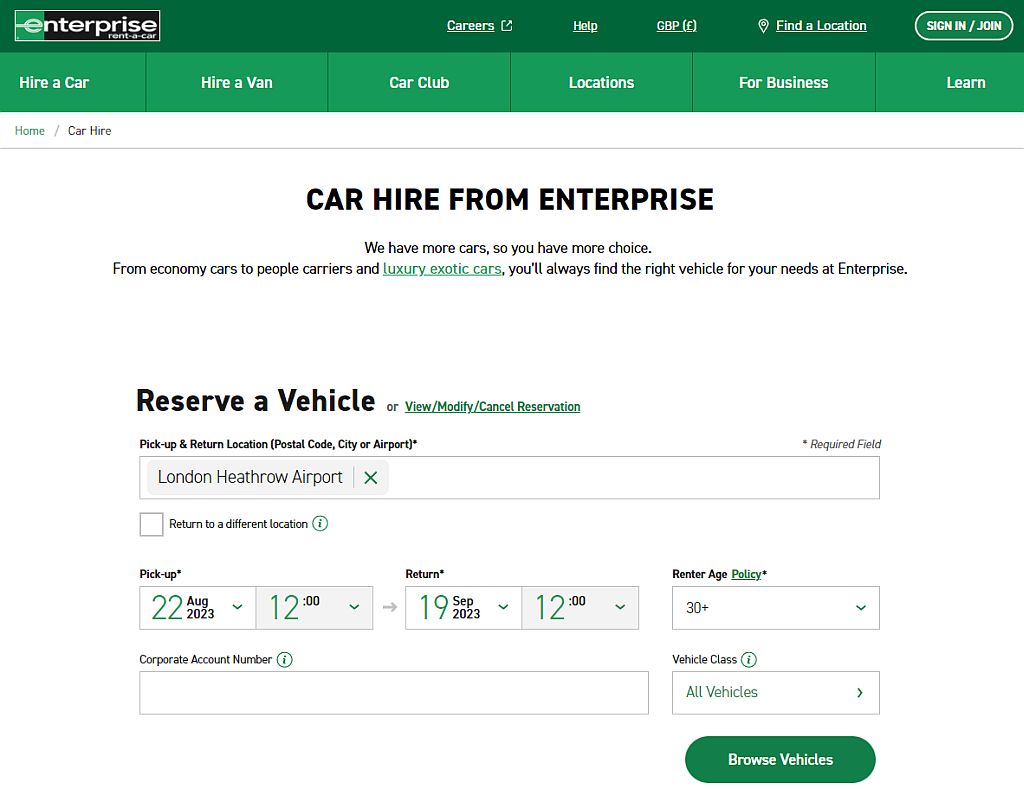
Task: Click the Enterprise rent-a-car logo
Action: pyautogui.click(x=86, y=25)
